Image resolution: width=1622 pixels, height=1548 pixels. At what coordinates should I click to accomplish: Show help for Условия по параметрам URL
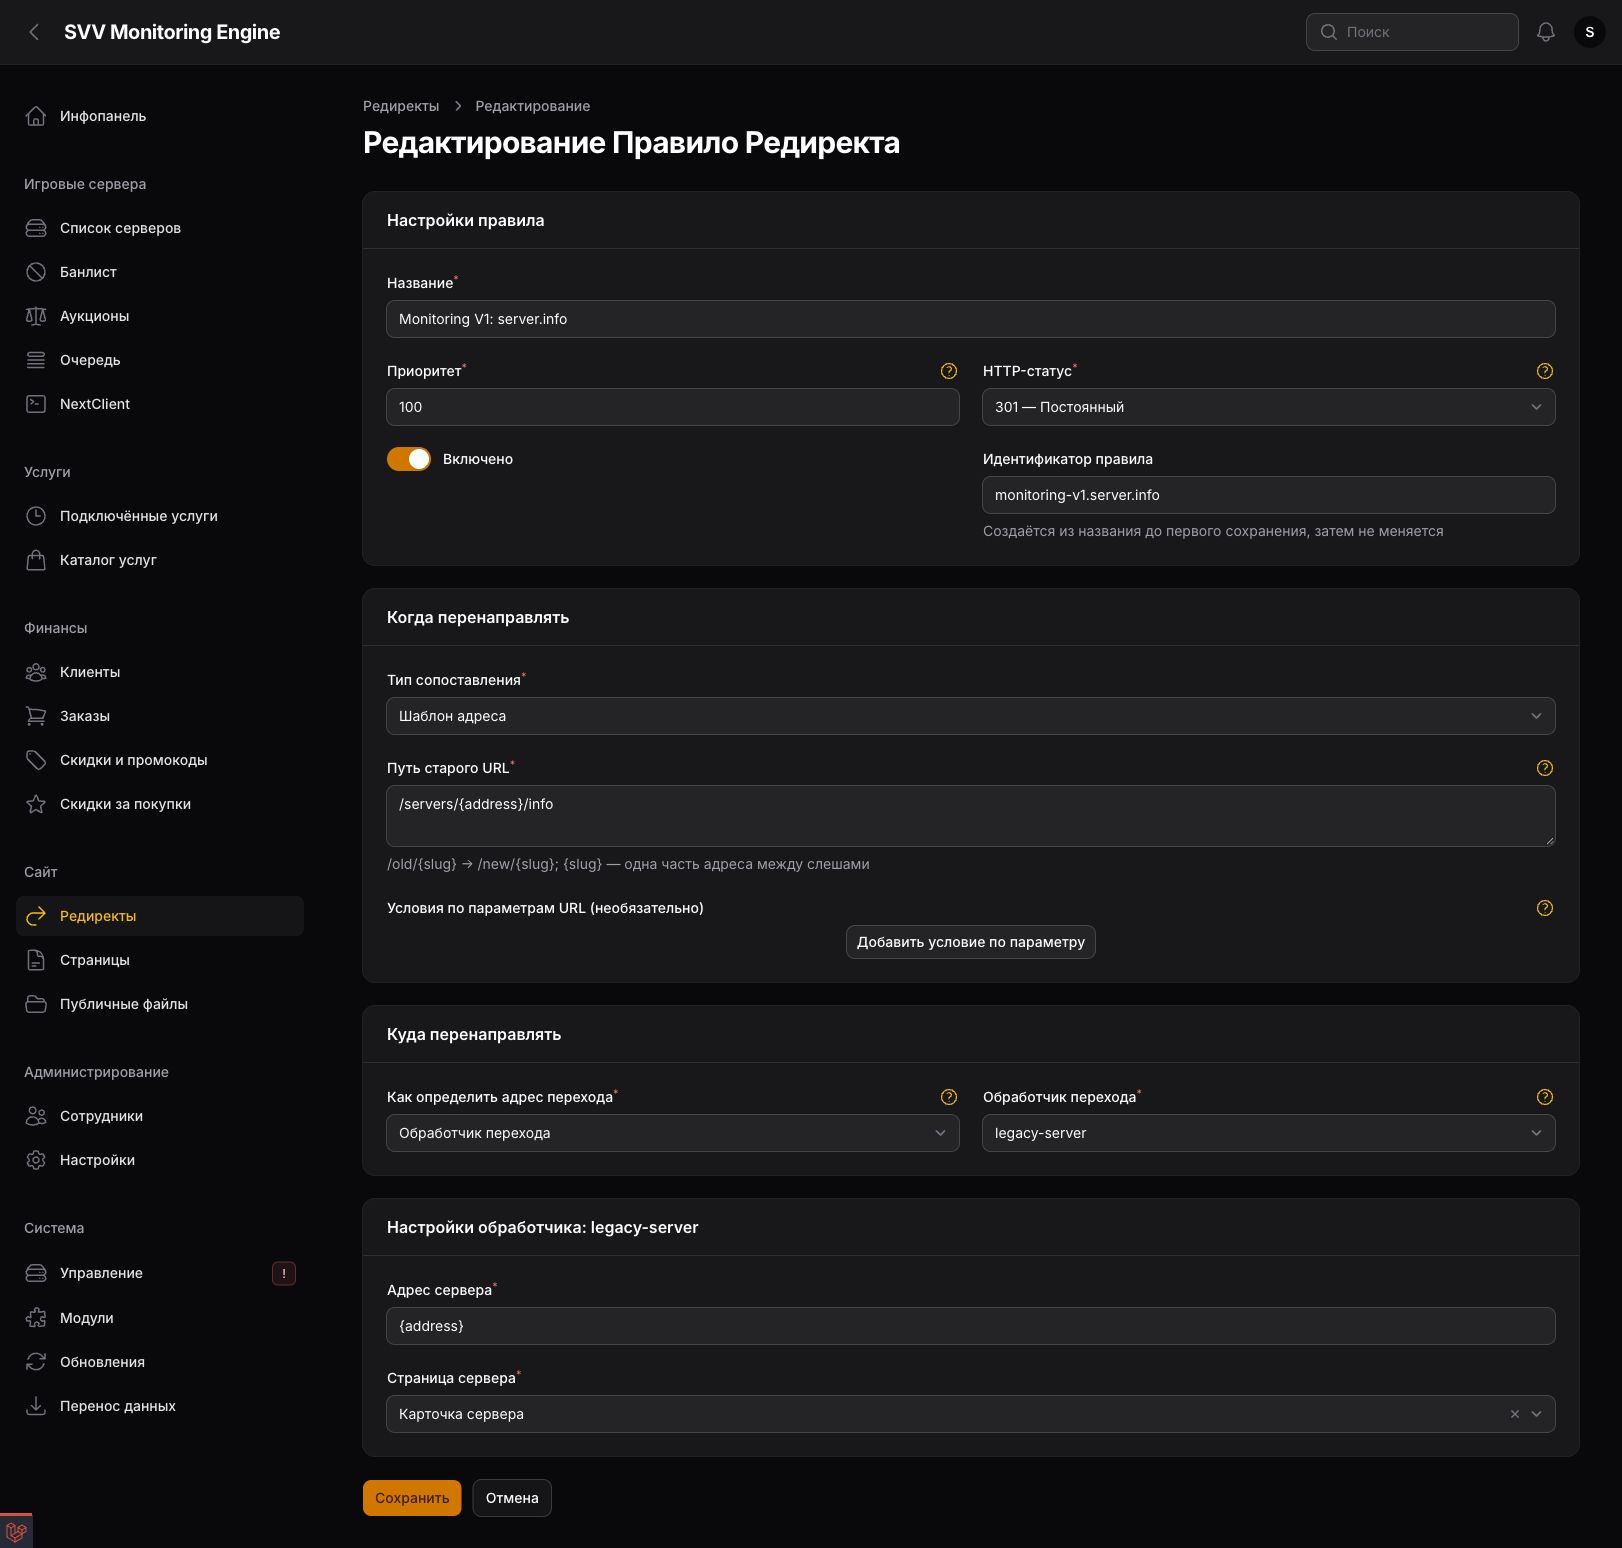click(1545, 908)
